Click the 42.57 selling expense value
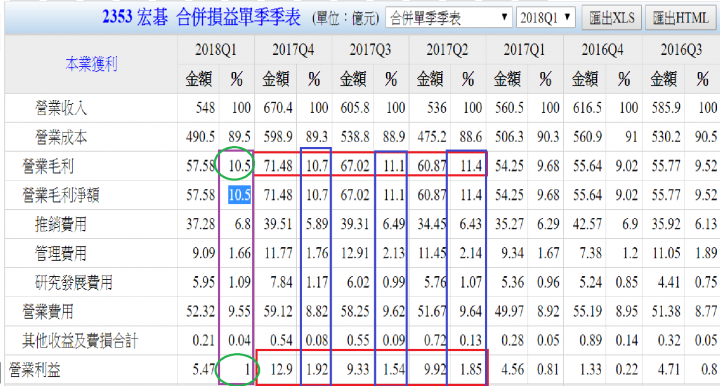 pos(587,224)
